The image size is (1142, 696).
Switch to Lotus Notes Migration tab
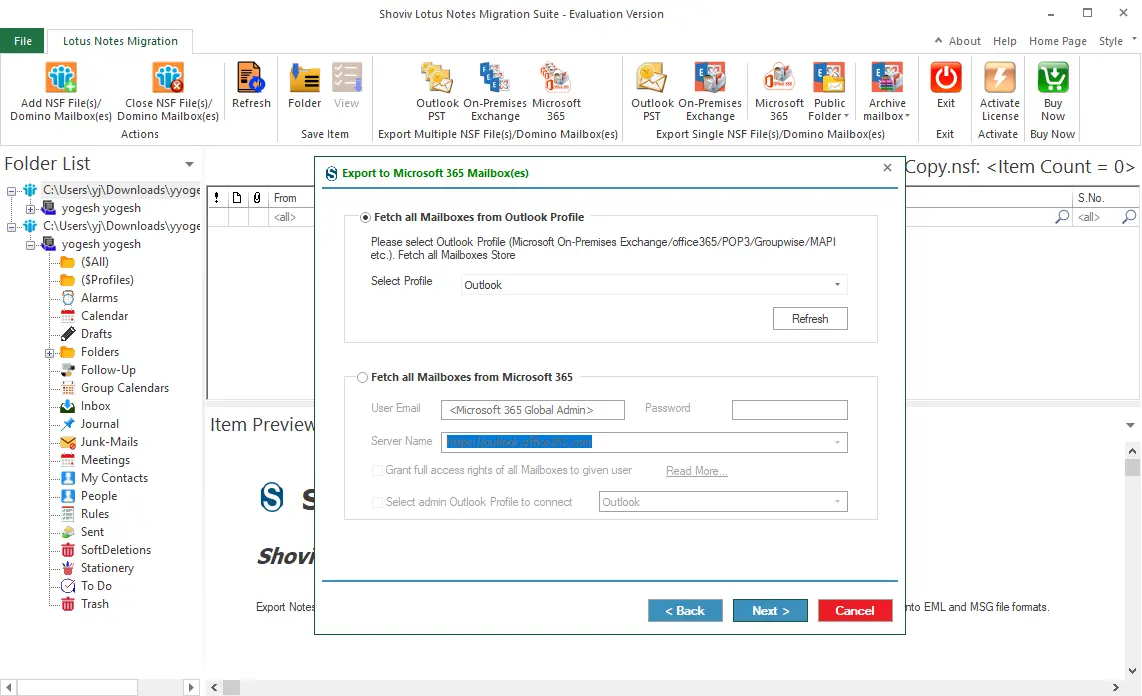(120, 41)
